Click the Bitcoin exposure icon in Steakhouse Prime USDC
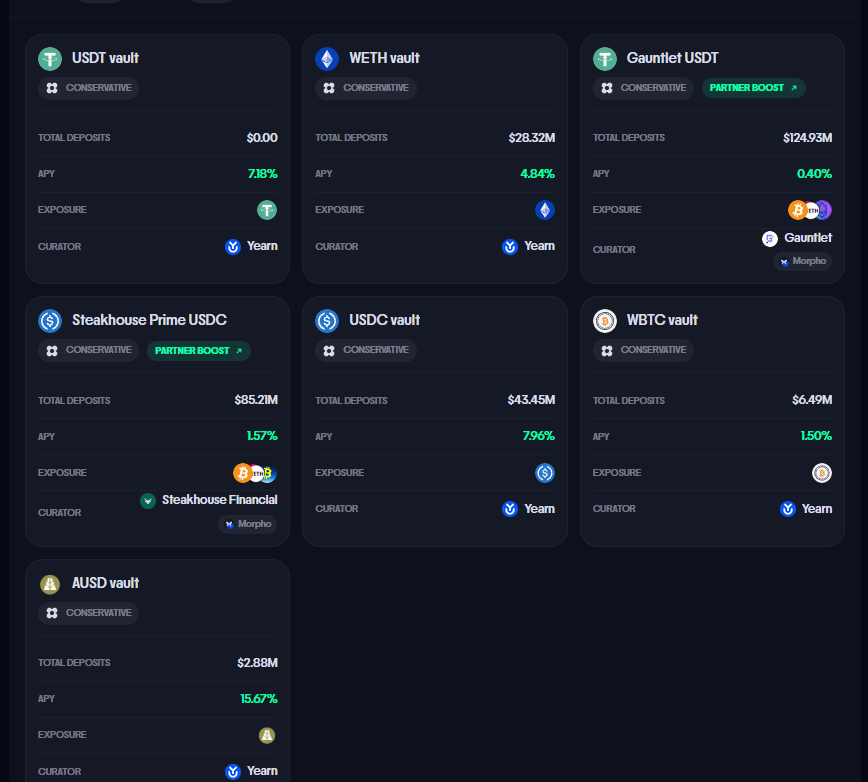868x782 pixels. tap(242, 473)
